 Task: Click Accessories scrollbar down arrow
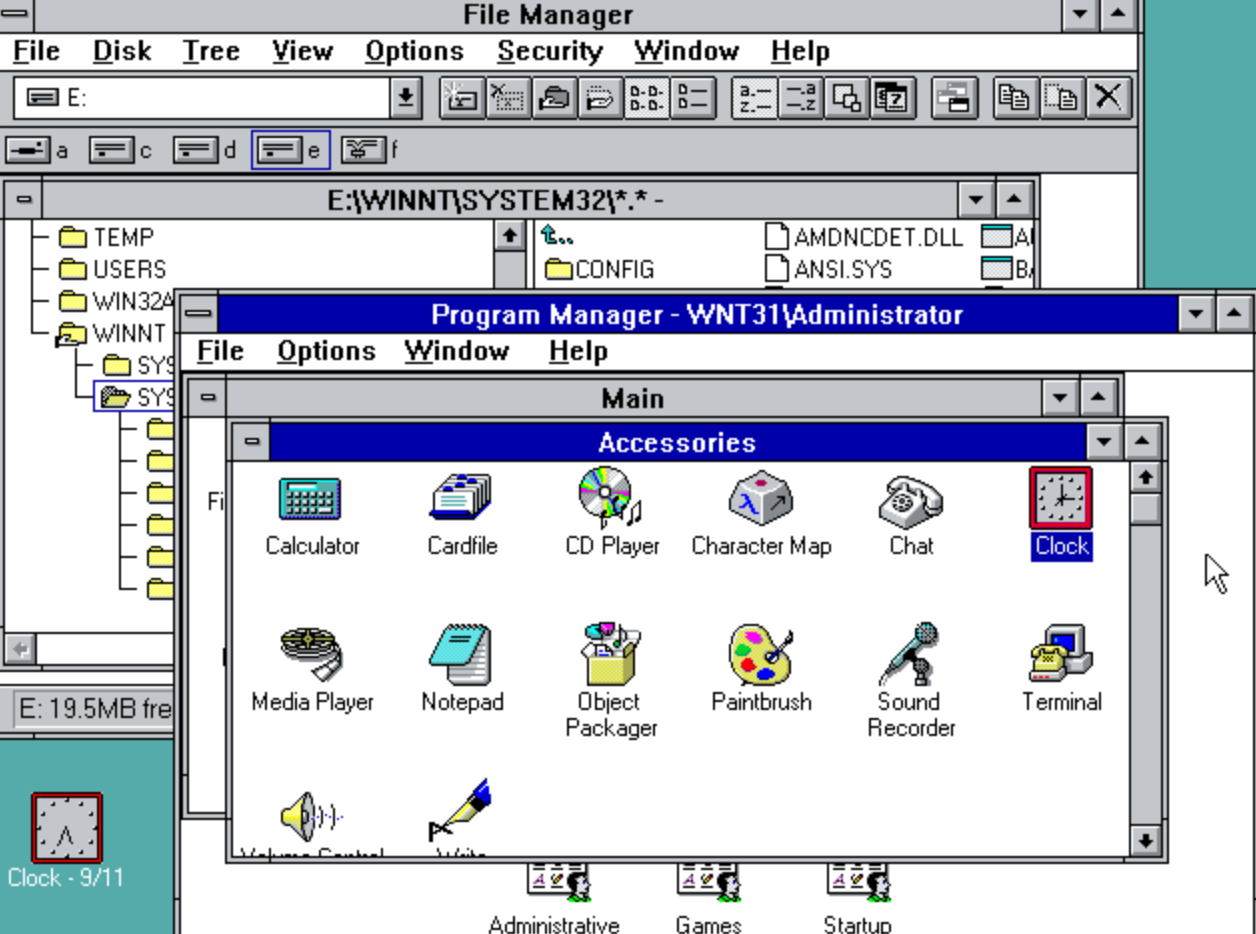tap(1146, 840)
